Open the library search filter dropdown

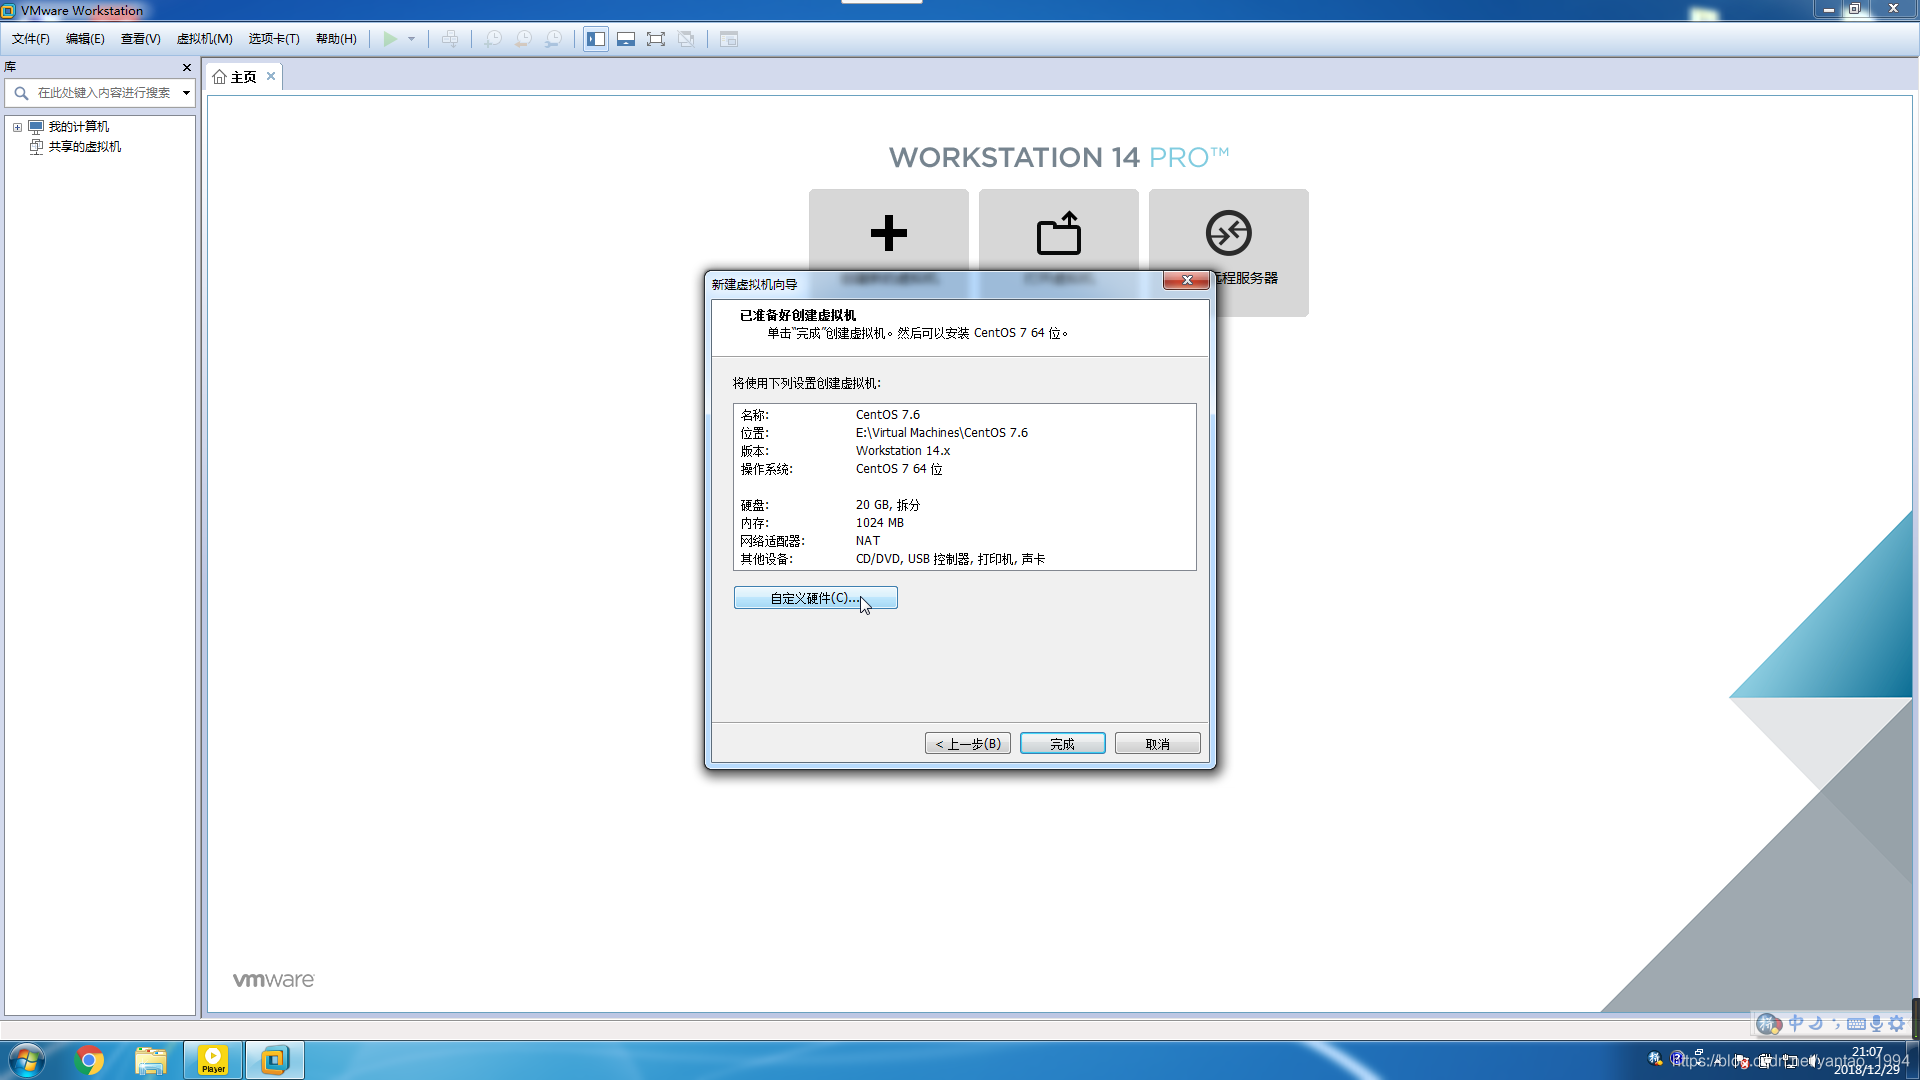click(186, 93)
